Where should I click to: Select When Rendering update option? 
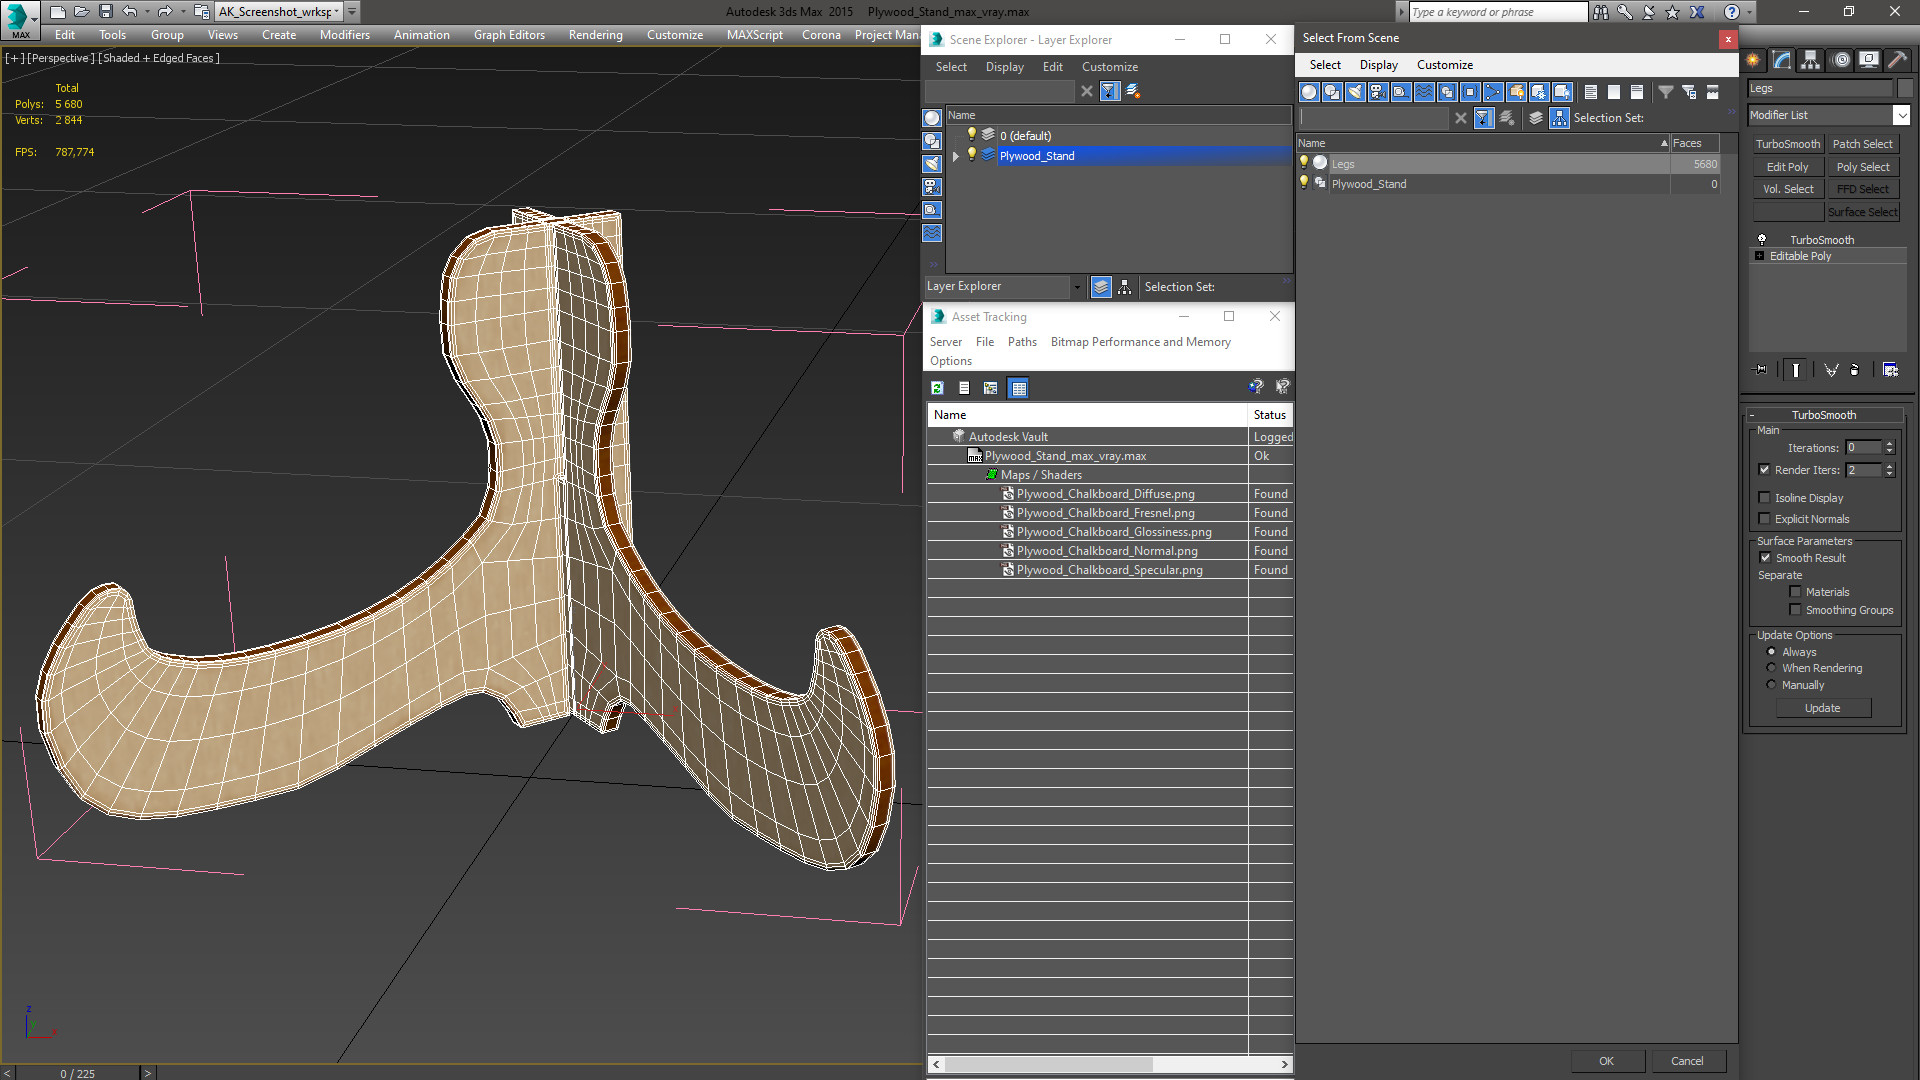[x=1771, y=668]
